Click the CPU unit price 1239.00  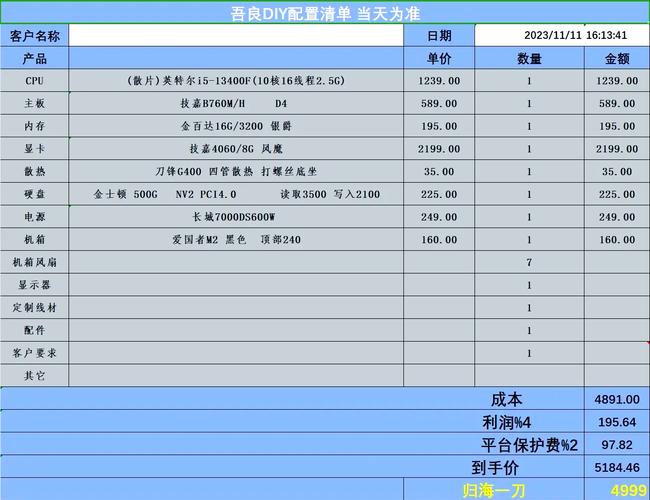click(x=439, y=81)
